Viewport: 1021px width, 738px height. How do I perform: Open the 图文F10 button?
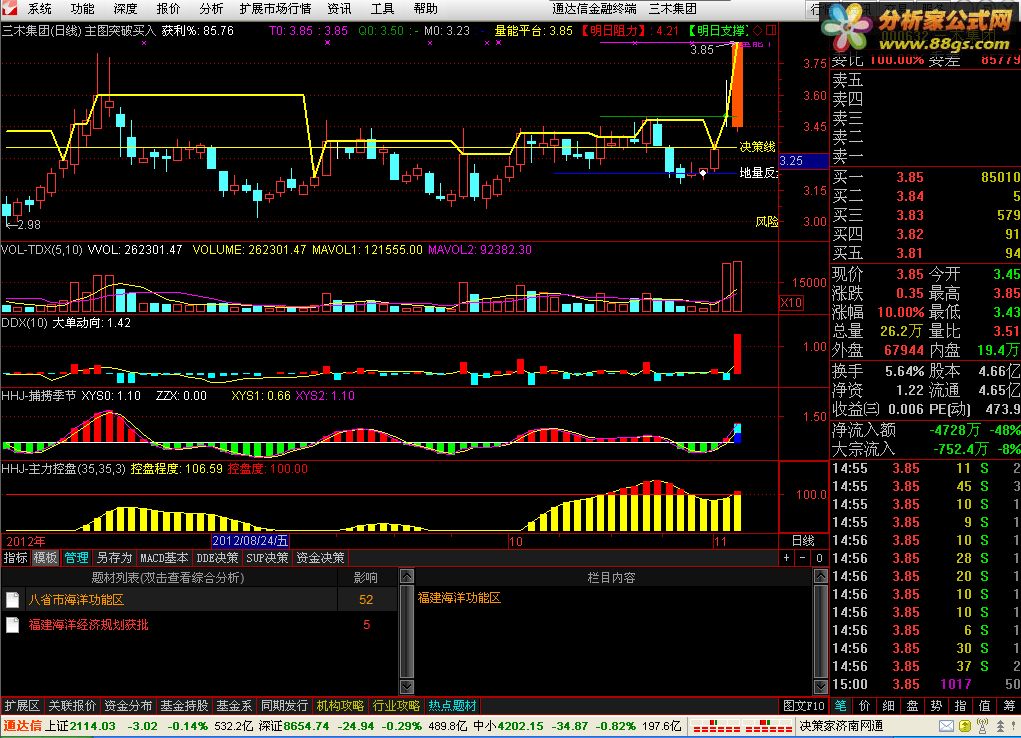pyautogui.click(x=804, y=705)
